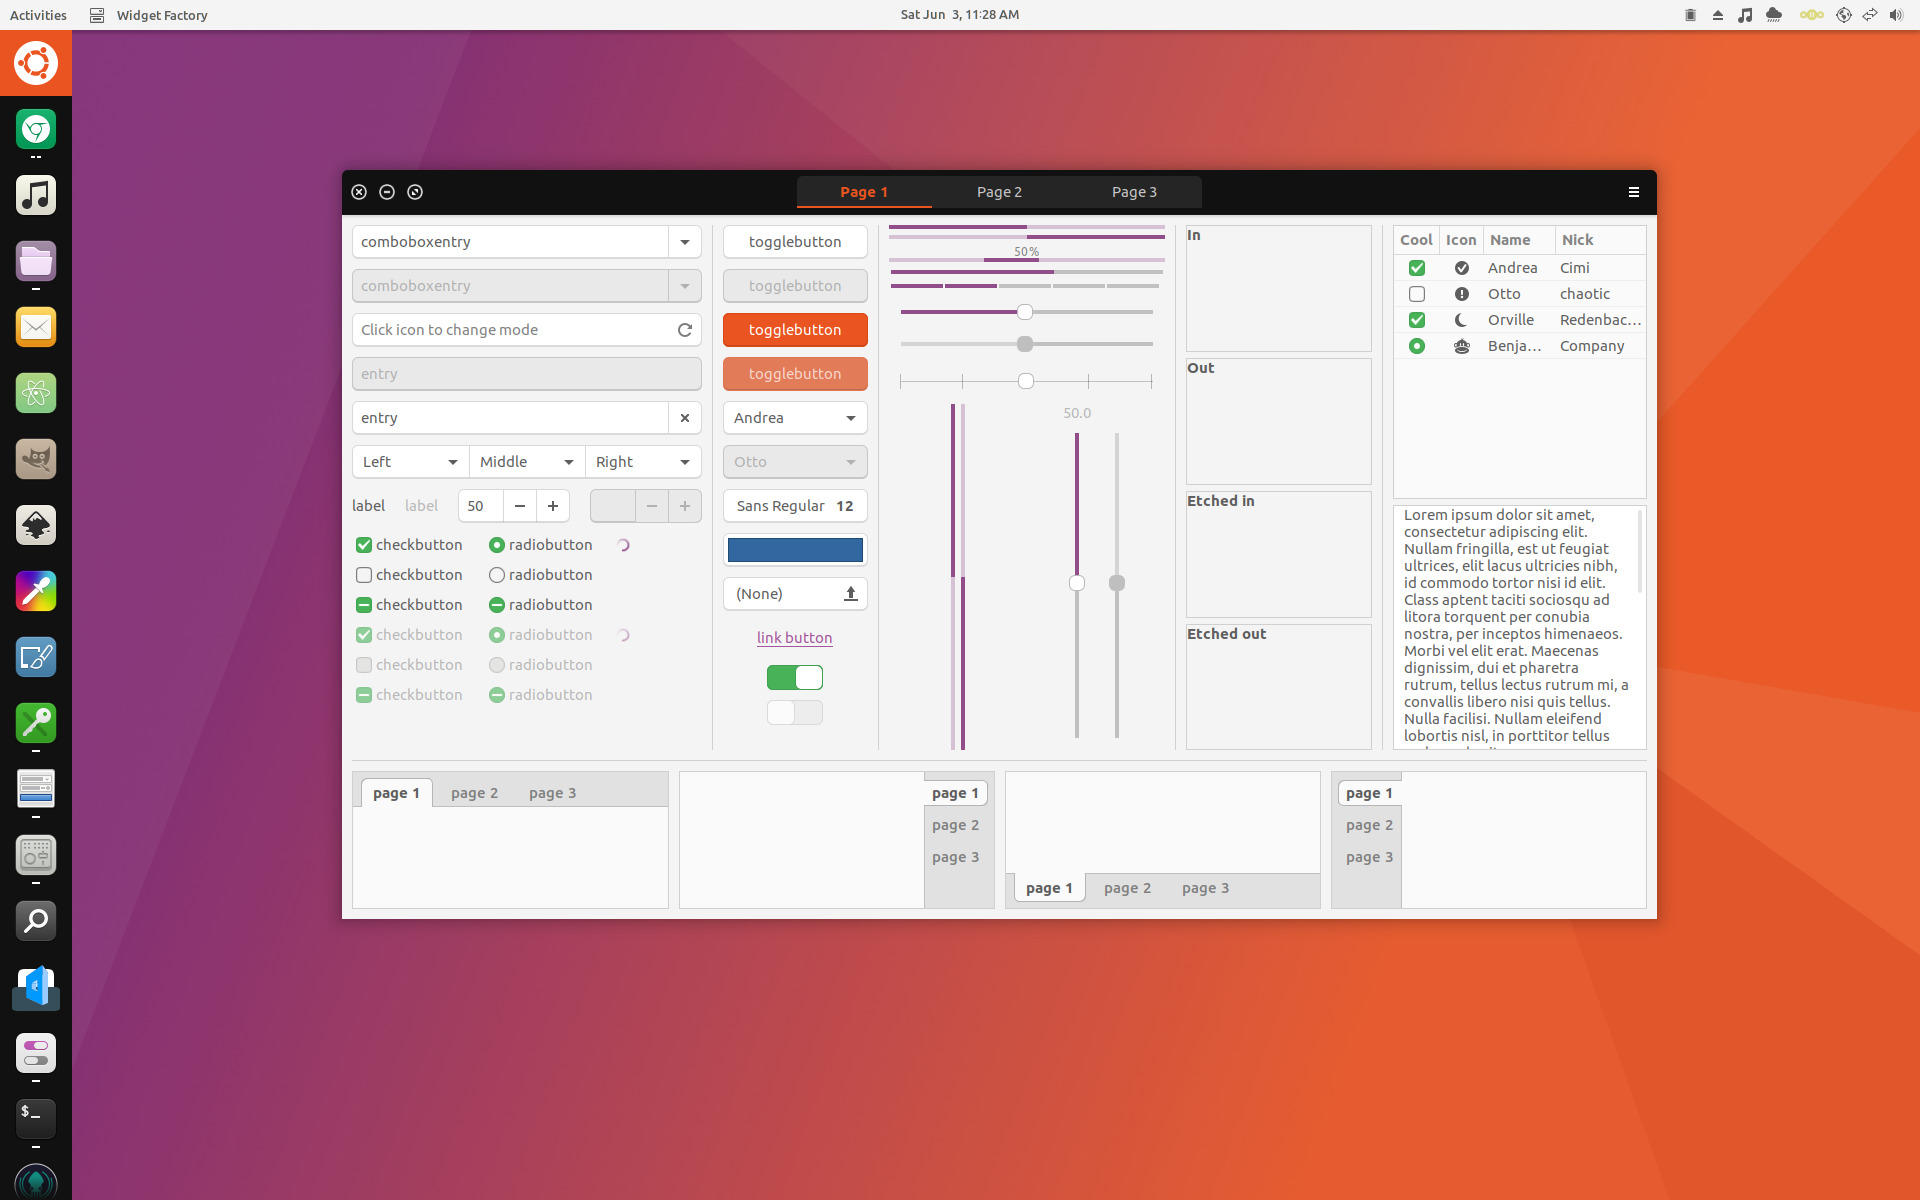The width and height of the screenshot is (1920, 1200).
Task: Click the active orange togglebutton
Action: tap(793, 329)
